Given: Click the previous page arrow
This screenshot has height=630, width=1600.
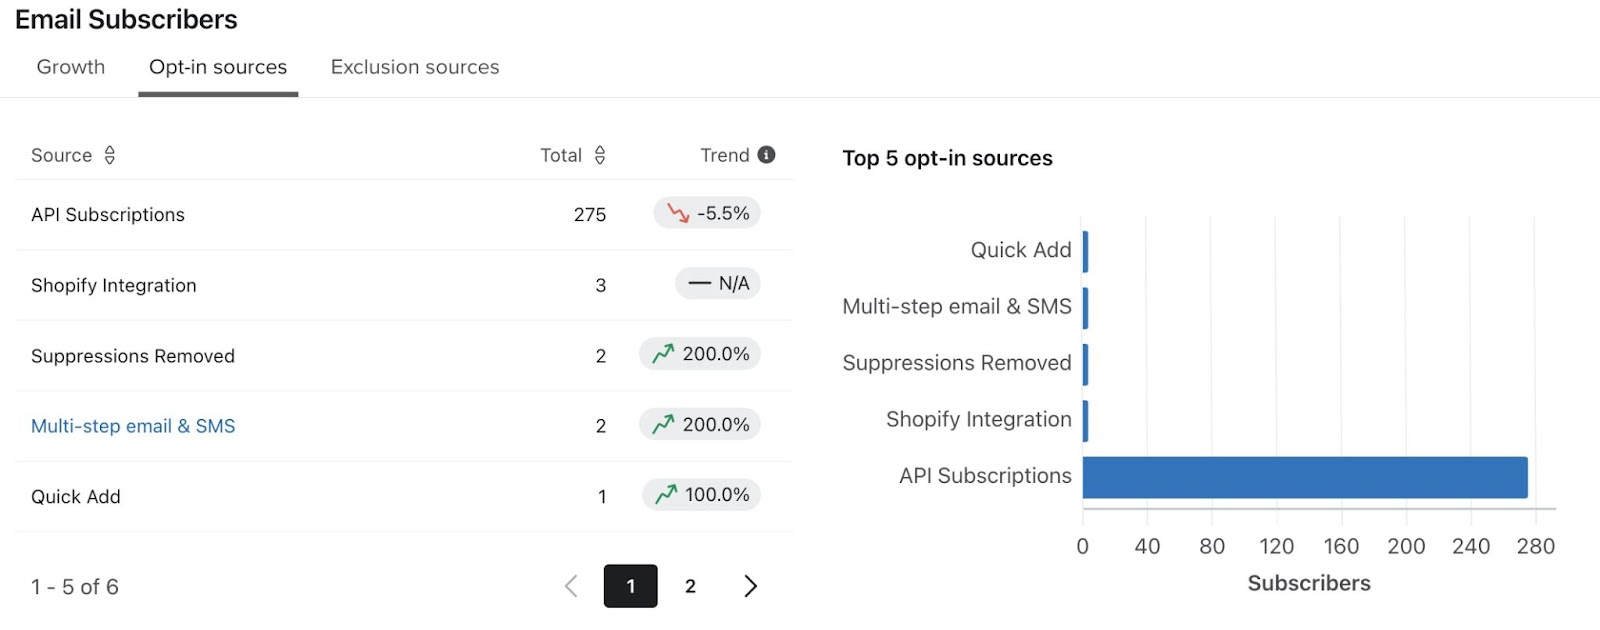Looking at the screenshot, I should (571, 586).
